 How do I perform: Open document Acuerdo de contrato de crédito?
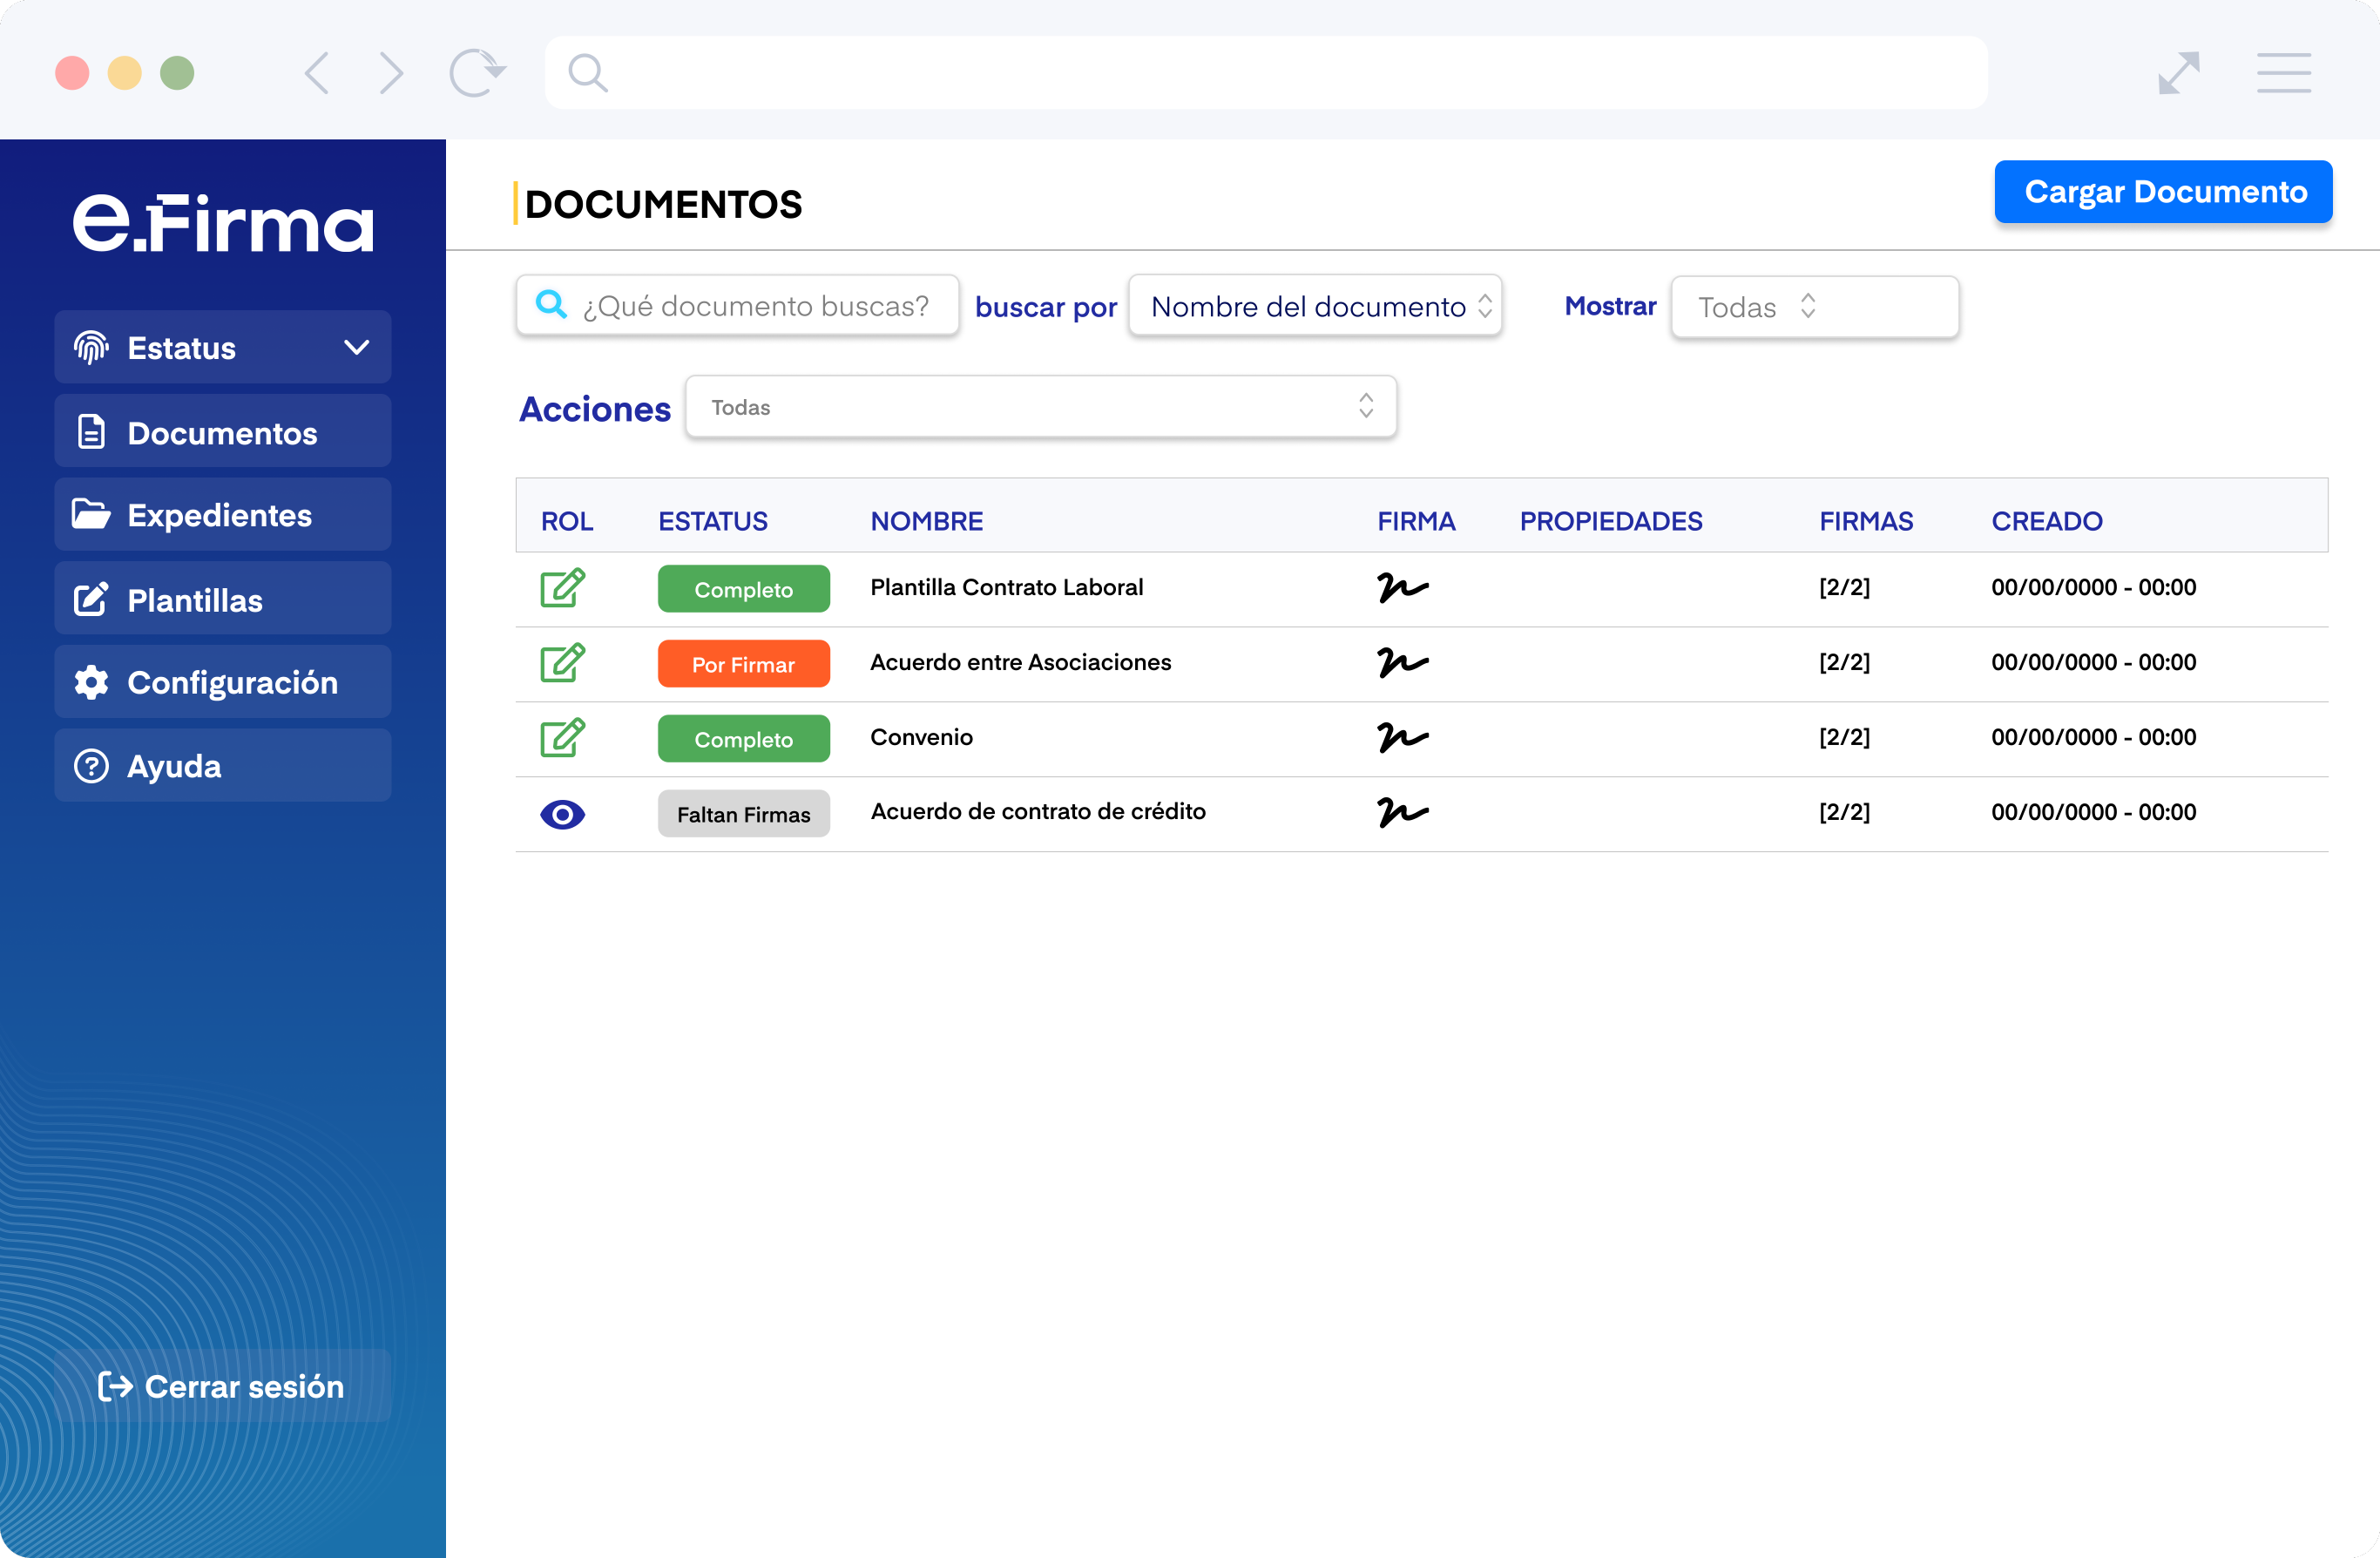1038,811
